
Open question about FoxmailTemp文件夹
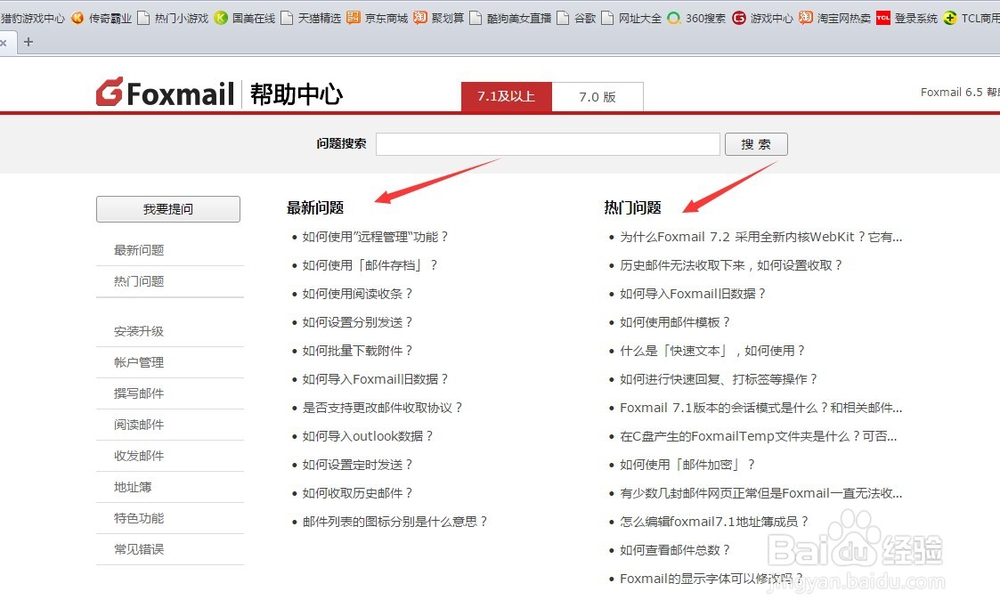(758, 436)
